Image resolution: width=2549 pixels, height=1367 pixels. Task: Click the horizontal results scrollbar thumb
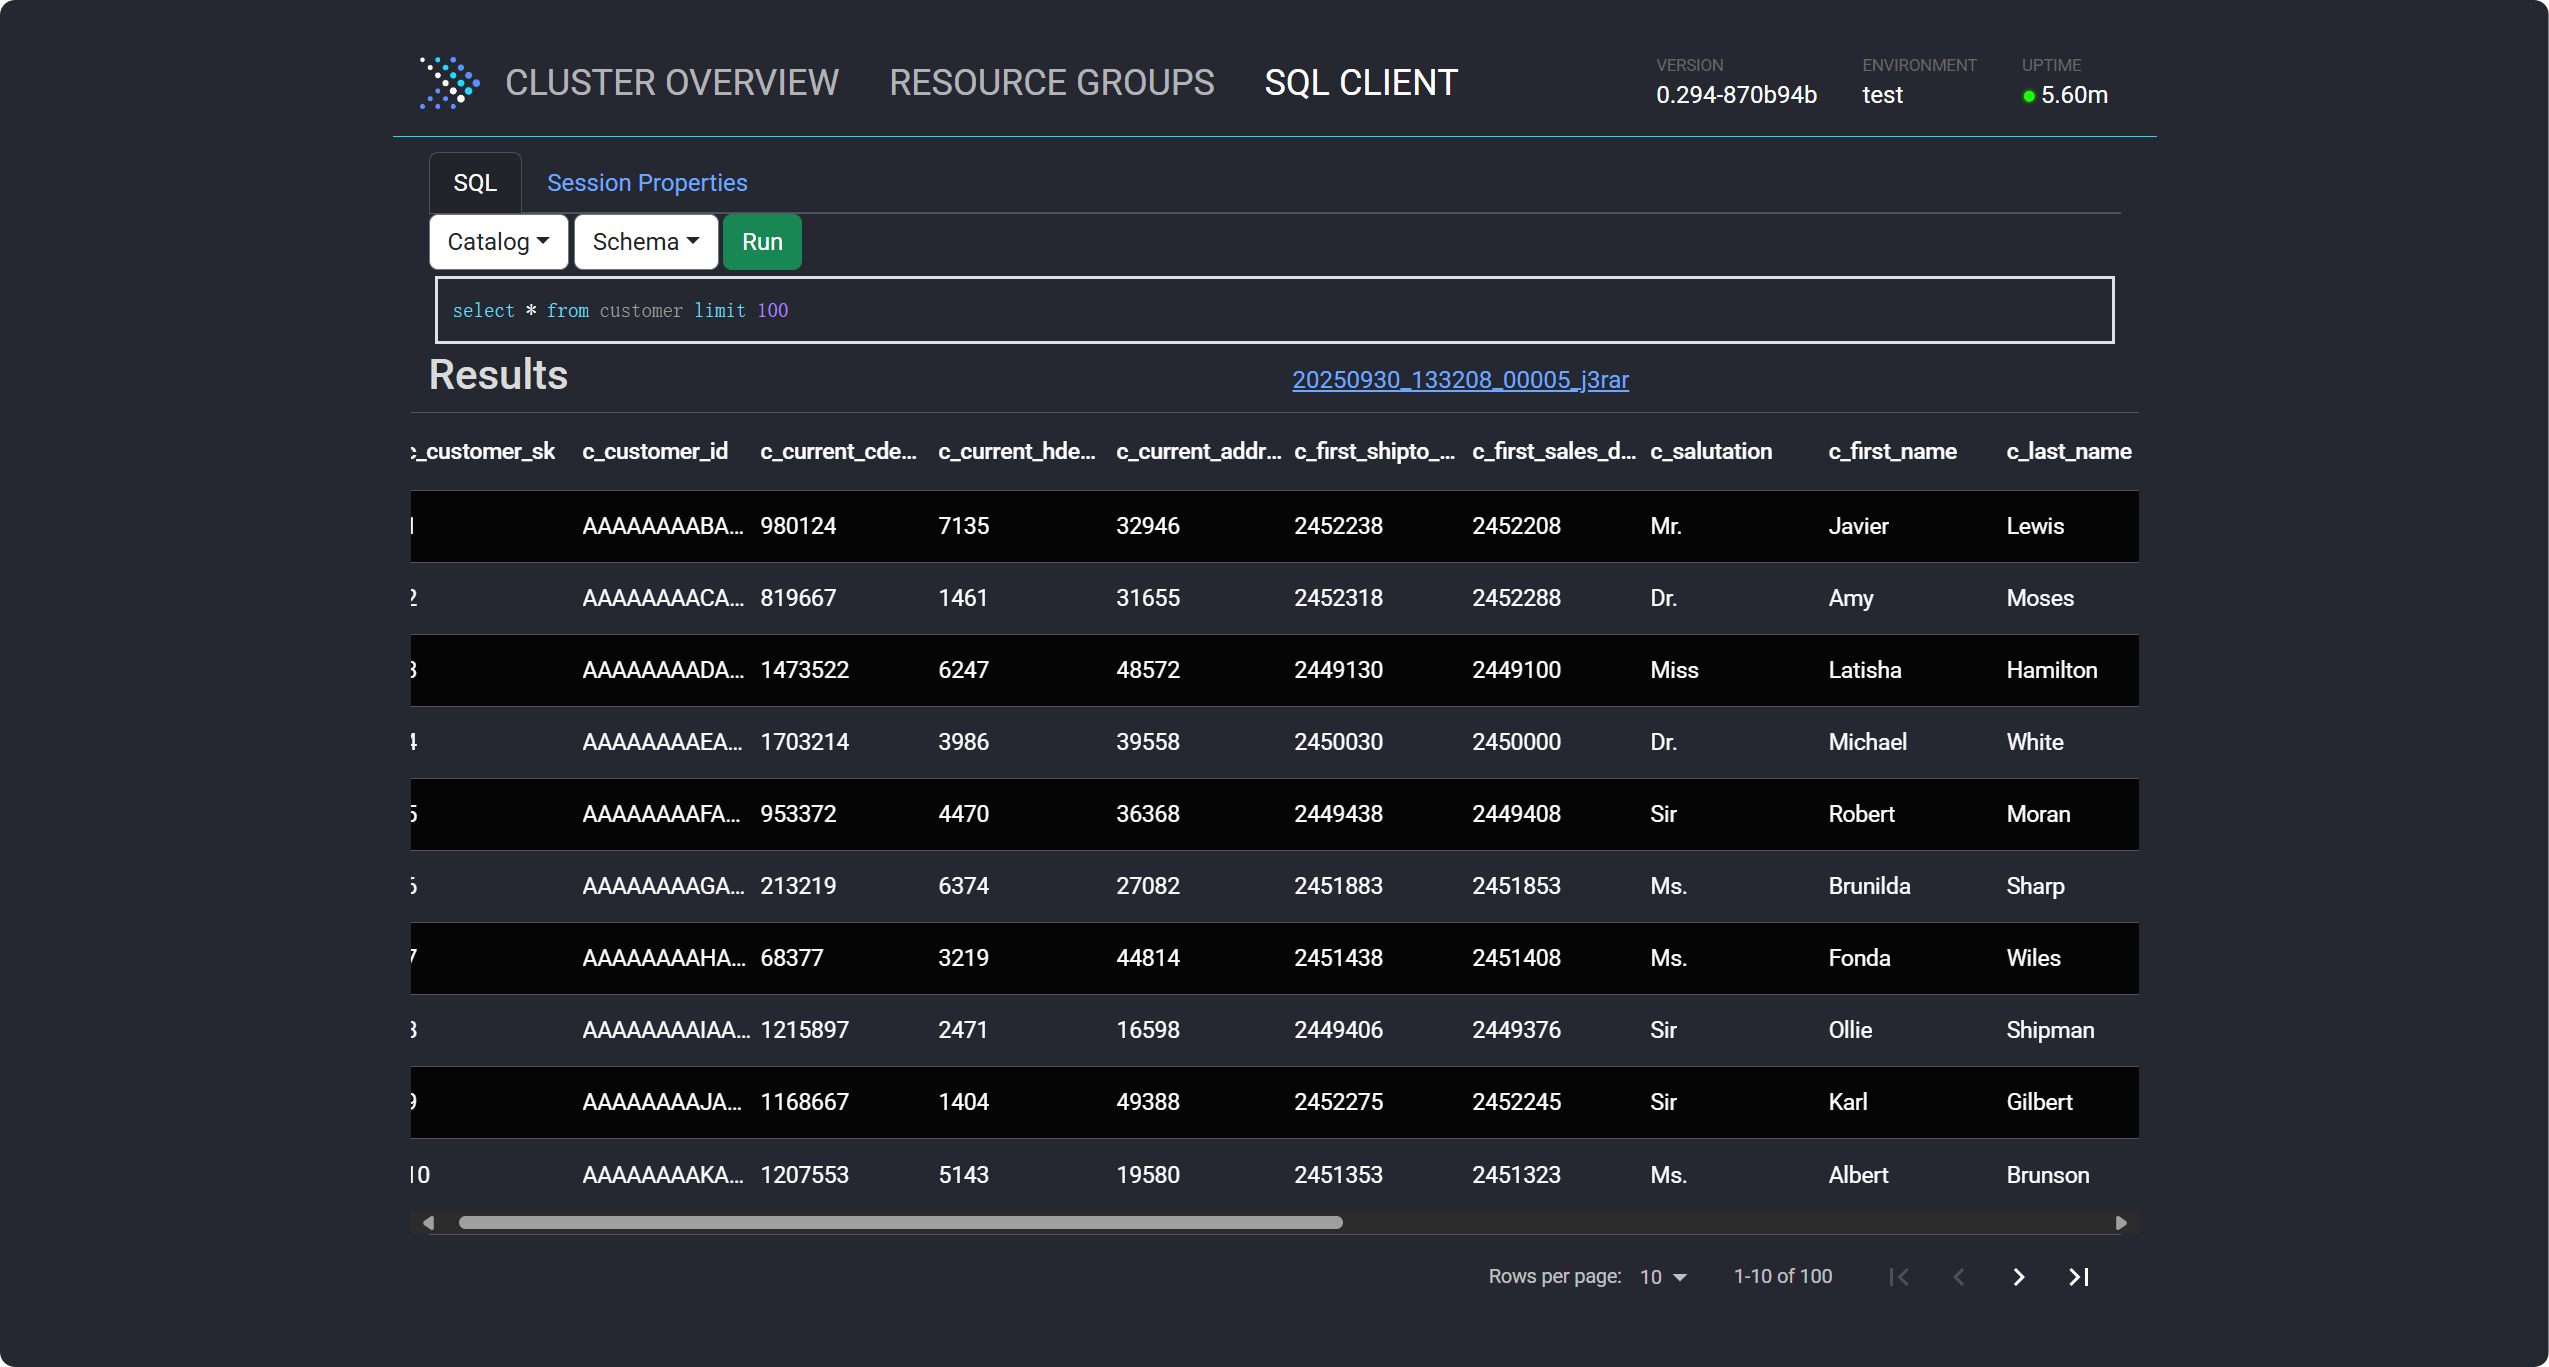[x=900, y=1223]
